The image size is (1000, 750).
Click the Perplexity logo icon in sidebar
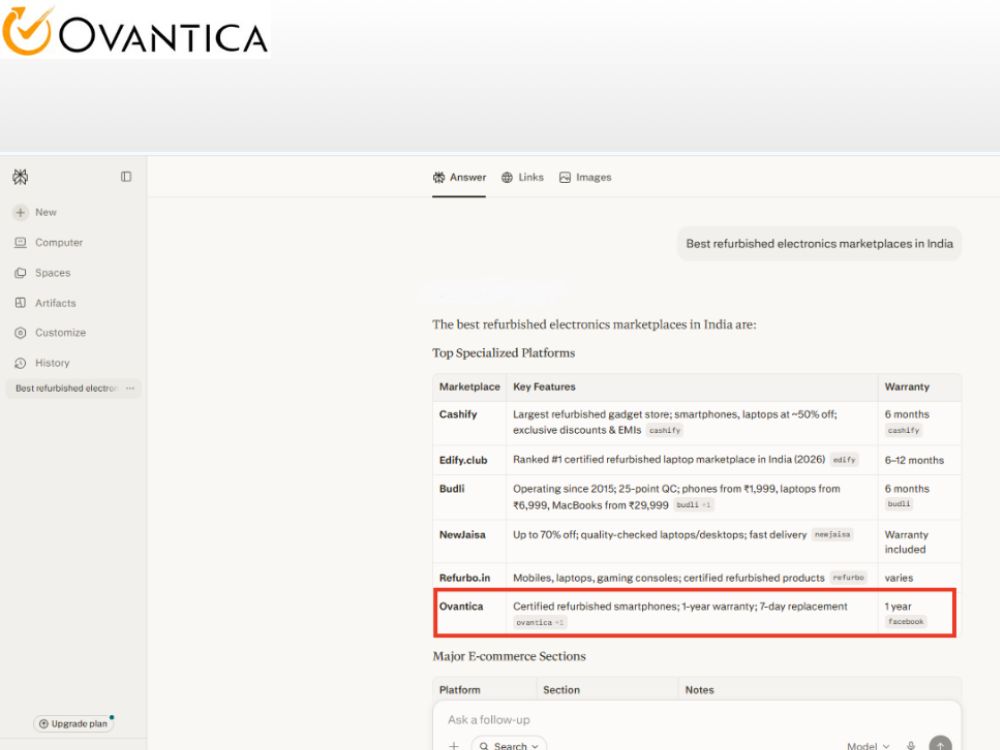[x=20, y=177]
